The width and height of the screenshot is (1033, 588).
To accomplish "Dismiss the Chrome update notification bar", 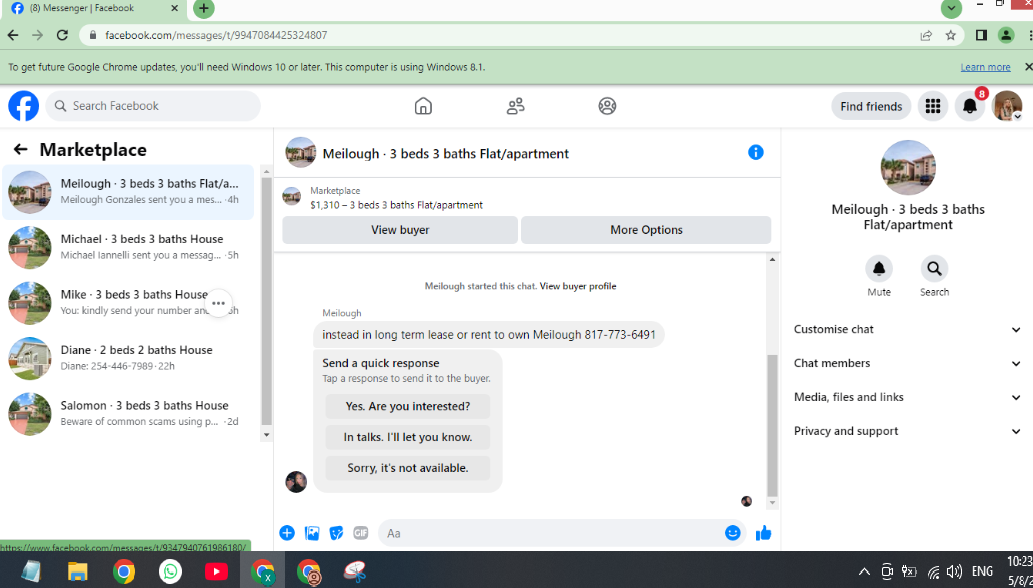I will [x=1028, y=67].
